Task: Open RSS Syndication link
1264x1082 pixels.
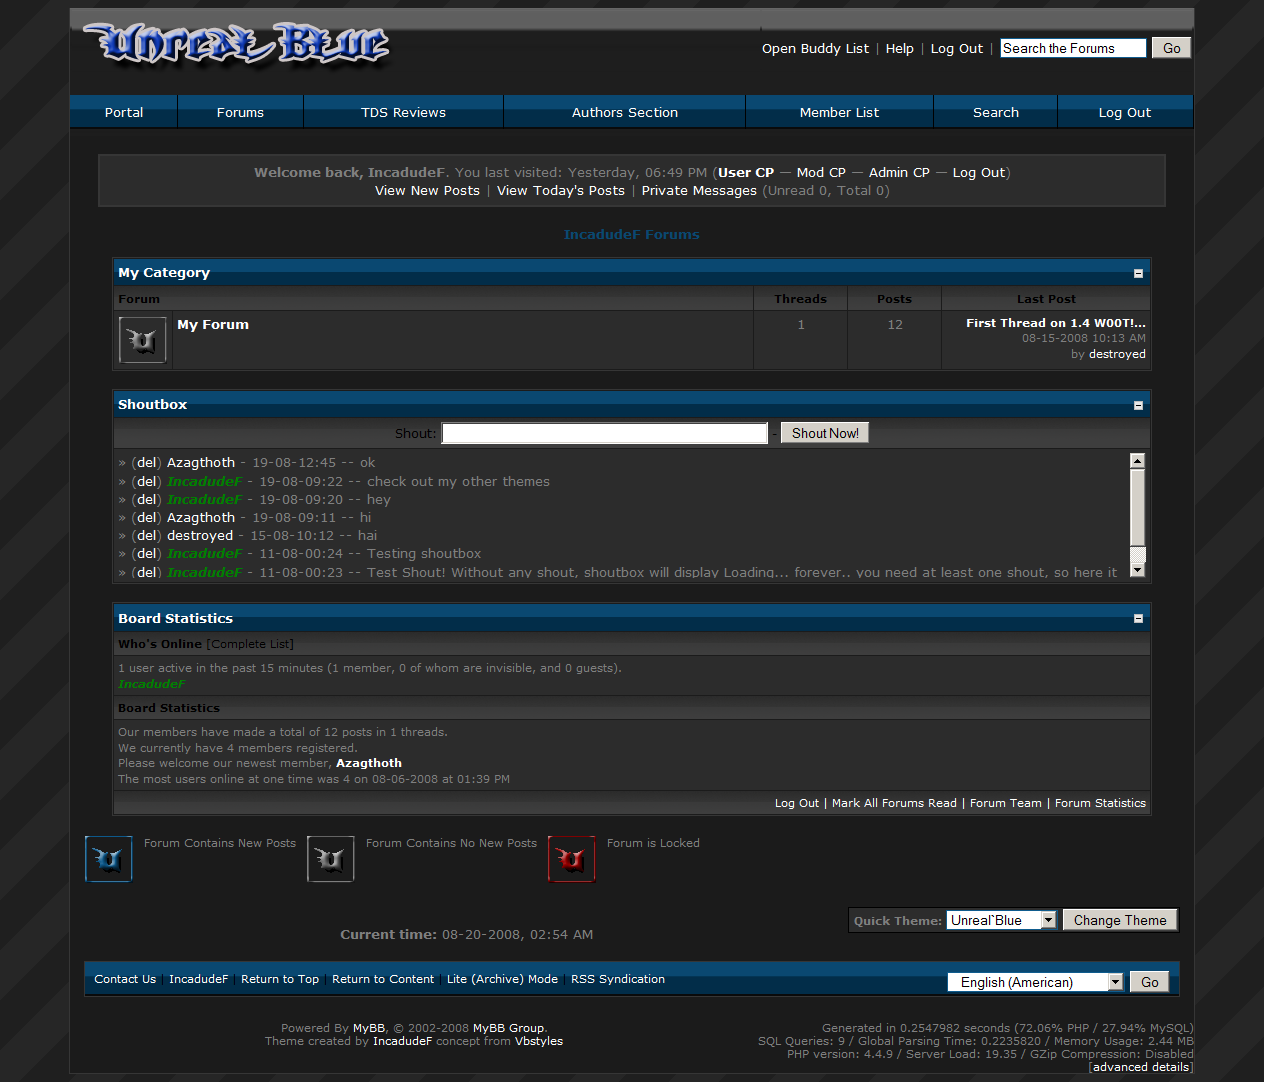Action: tap(618, 979)
